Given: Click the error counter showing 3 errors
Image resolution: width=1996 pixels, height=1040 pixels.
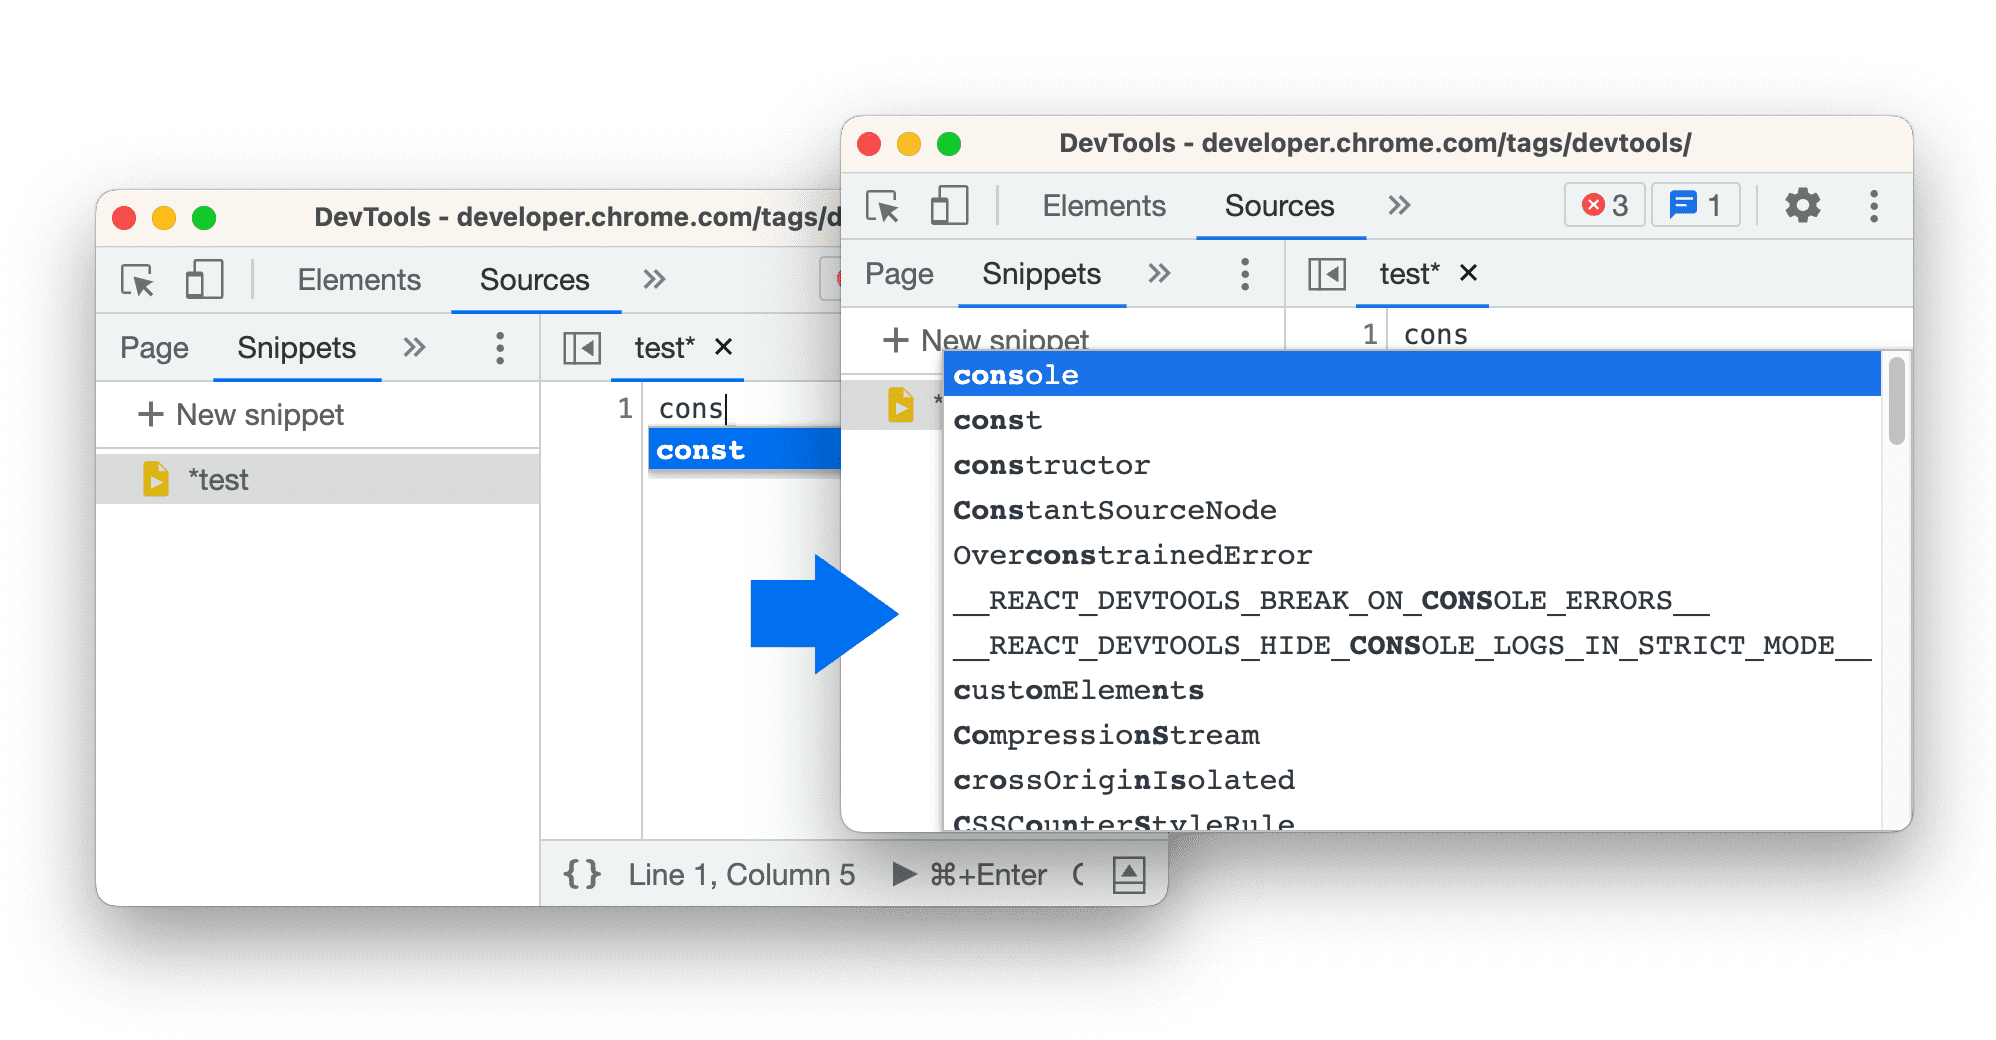Looking at the screenshot, I should tap(1604, 205).
